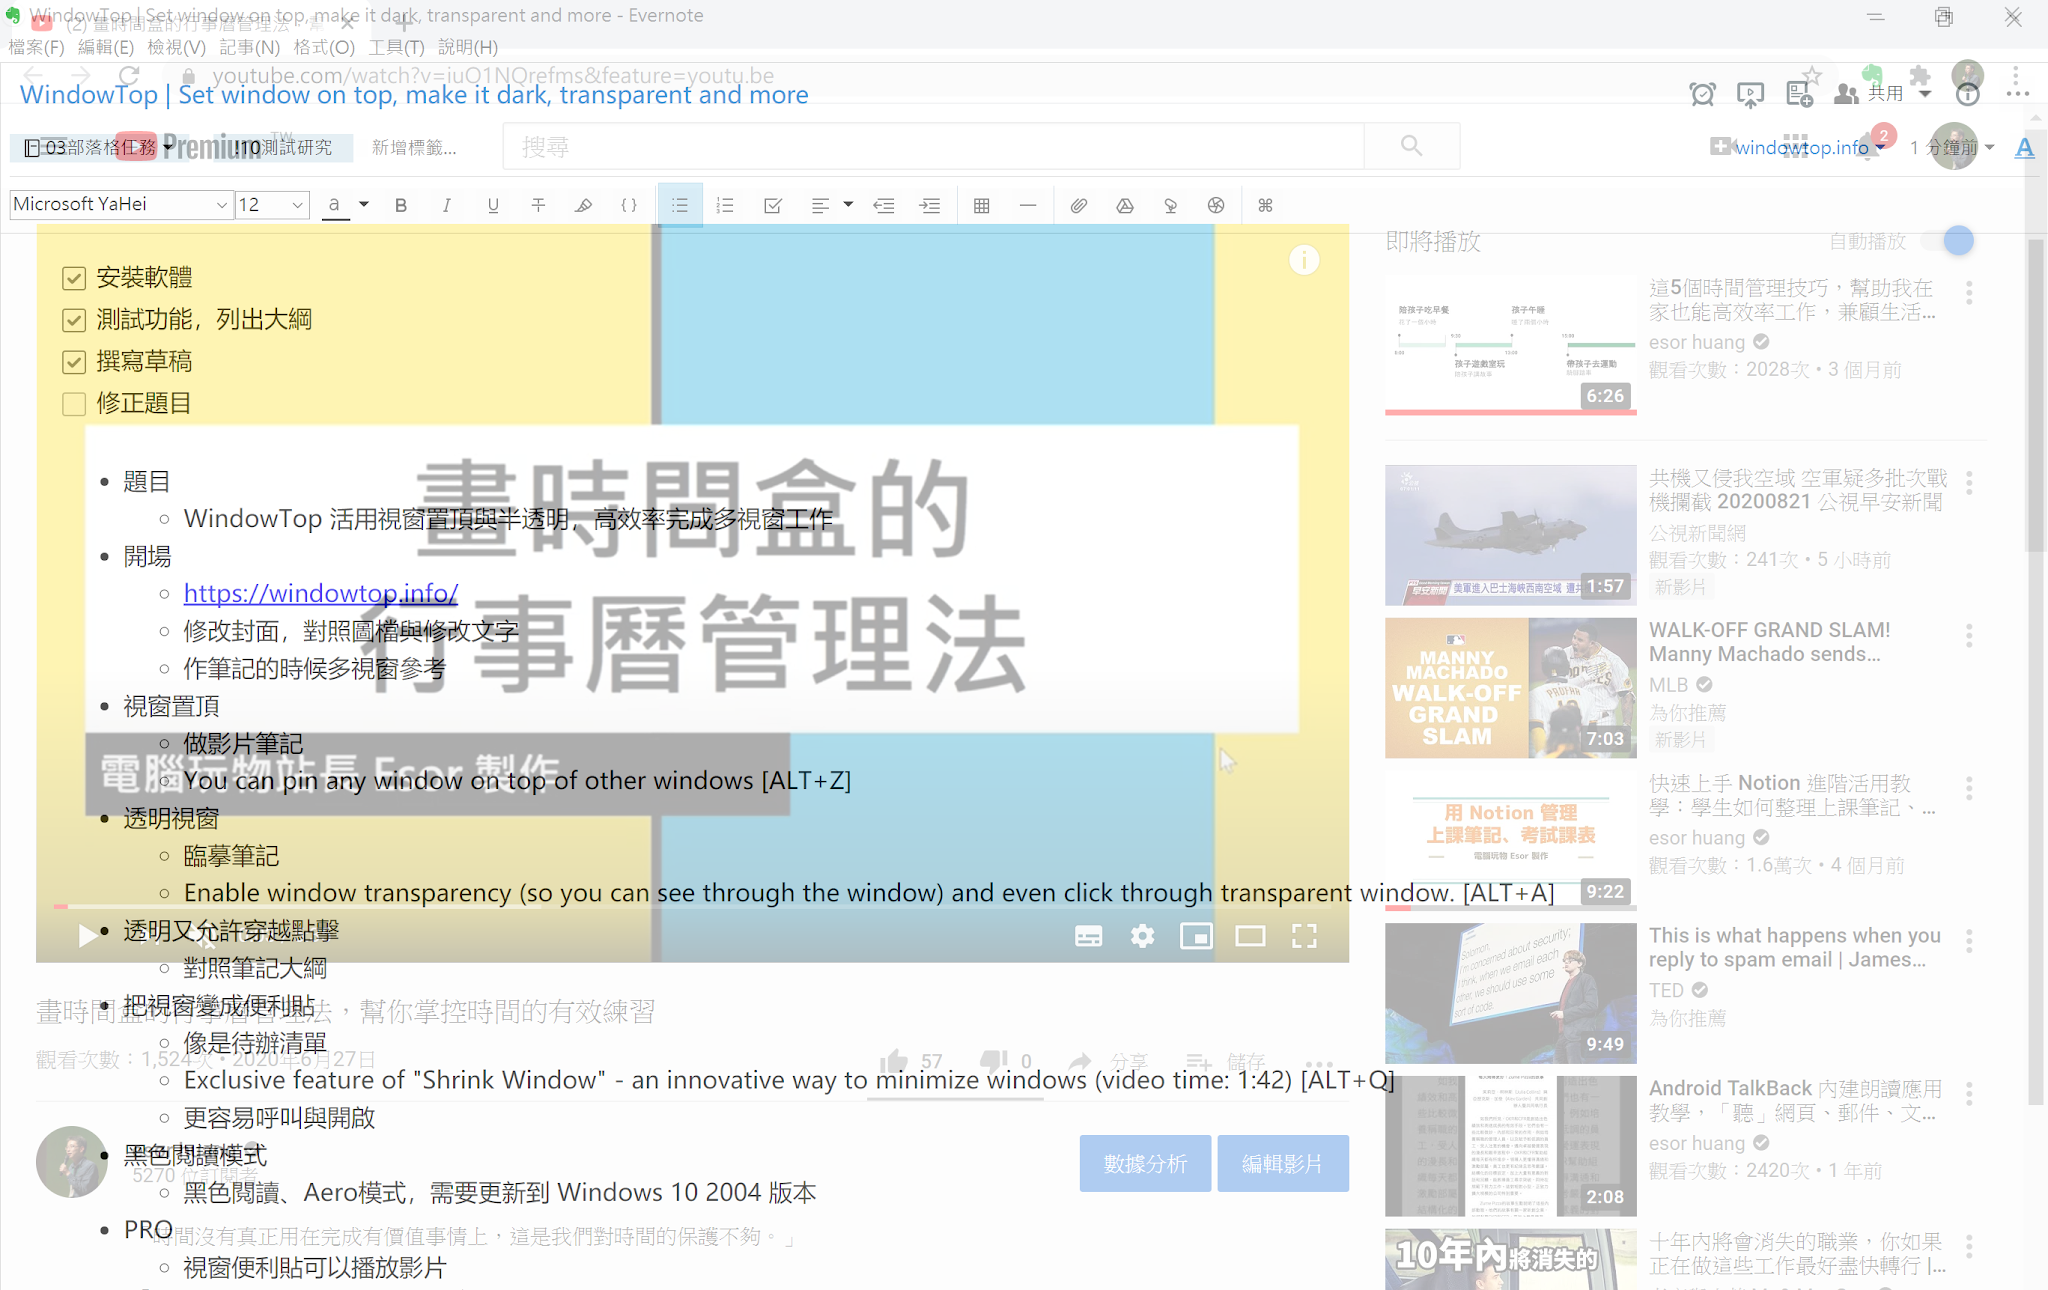This screenshot has height=1290, width=2048.
Task: Click the YouTube search magnifier button
Action: click(x=1411, y=146)
